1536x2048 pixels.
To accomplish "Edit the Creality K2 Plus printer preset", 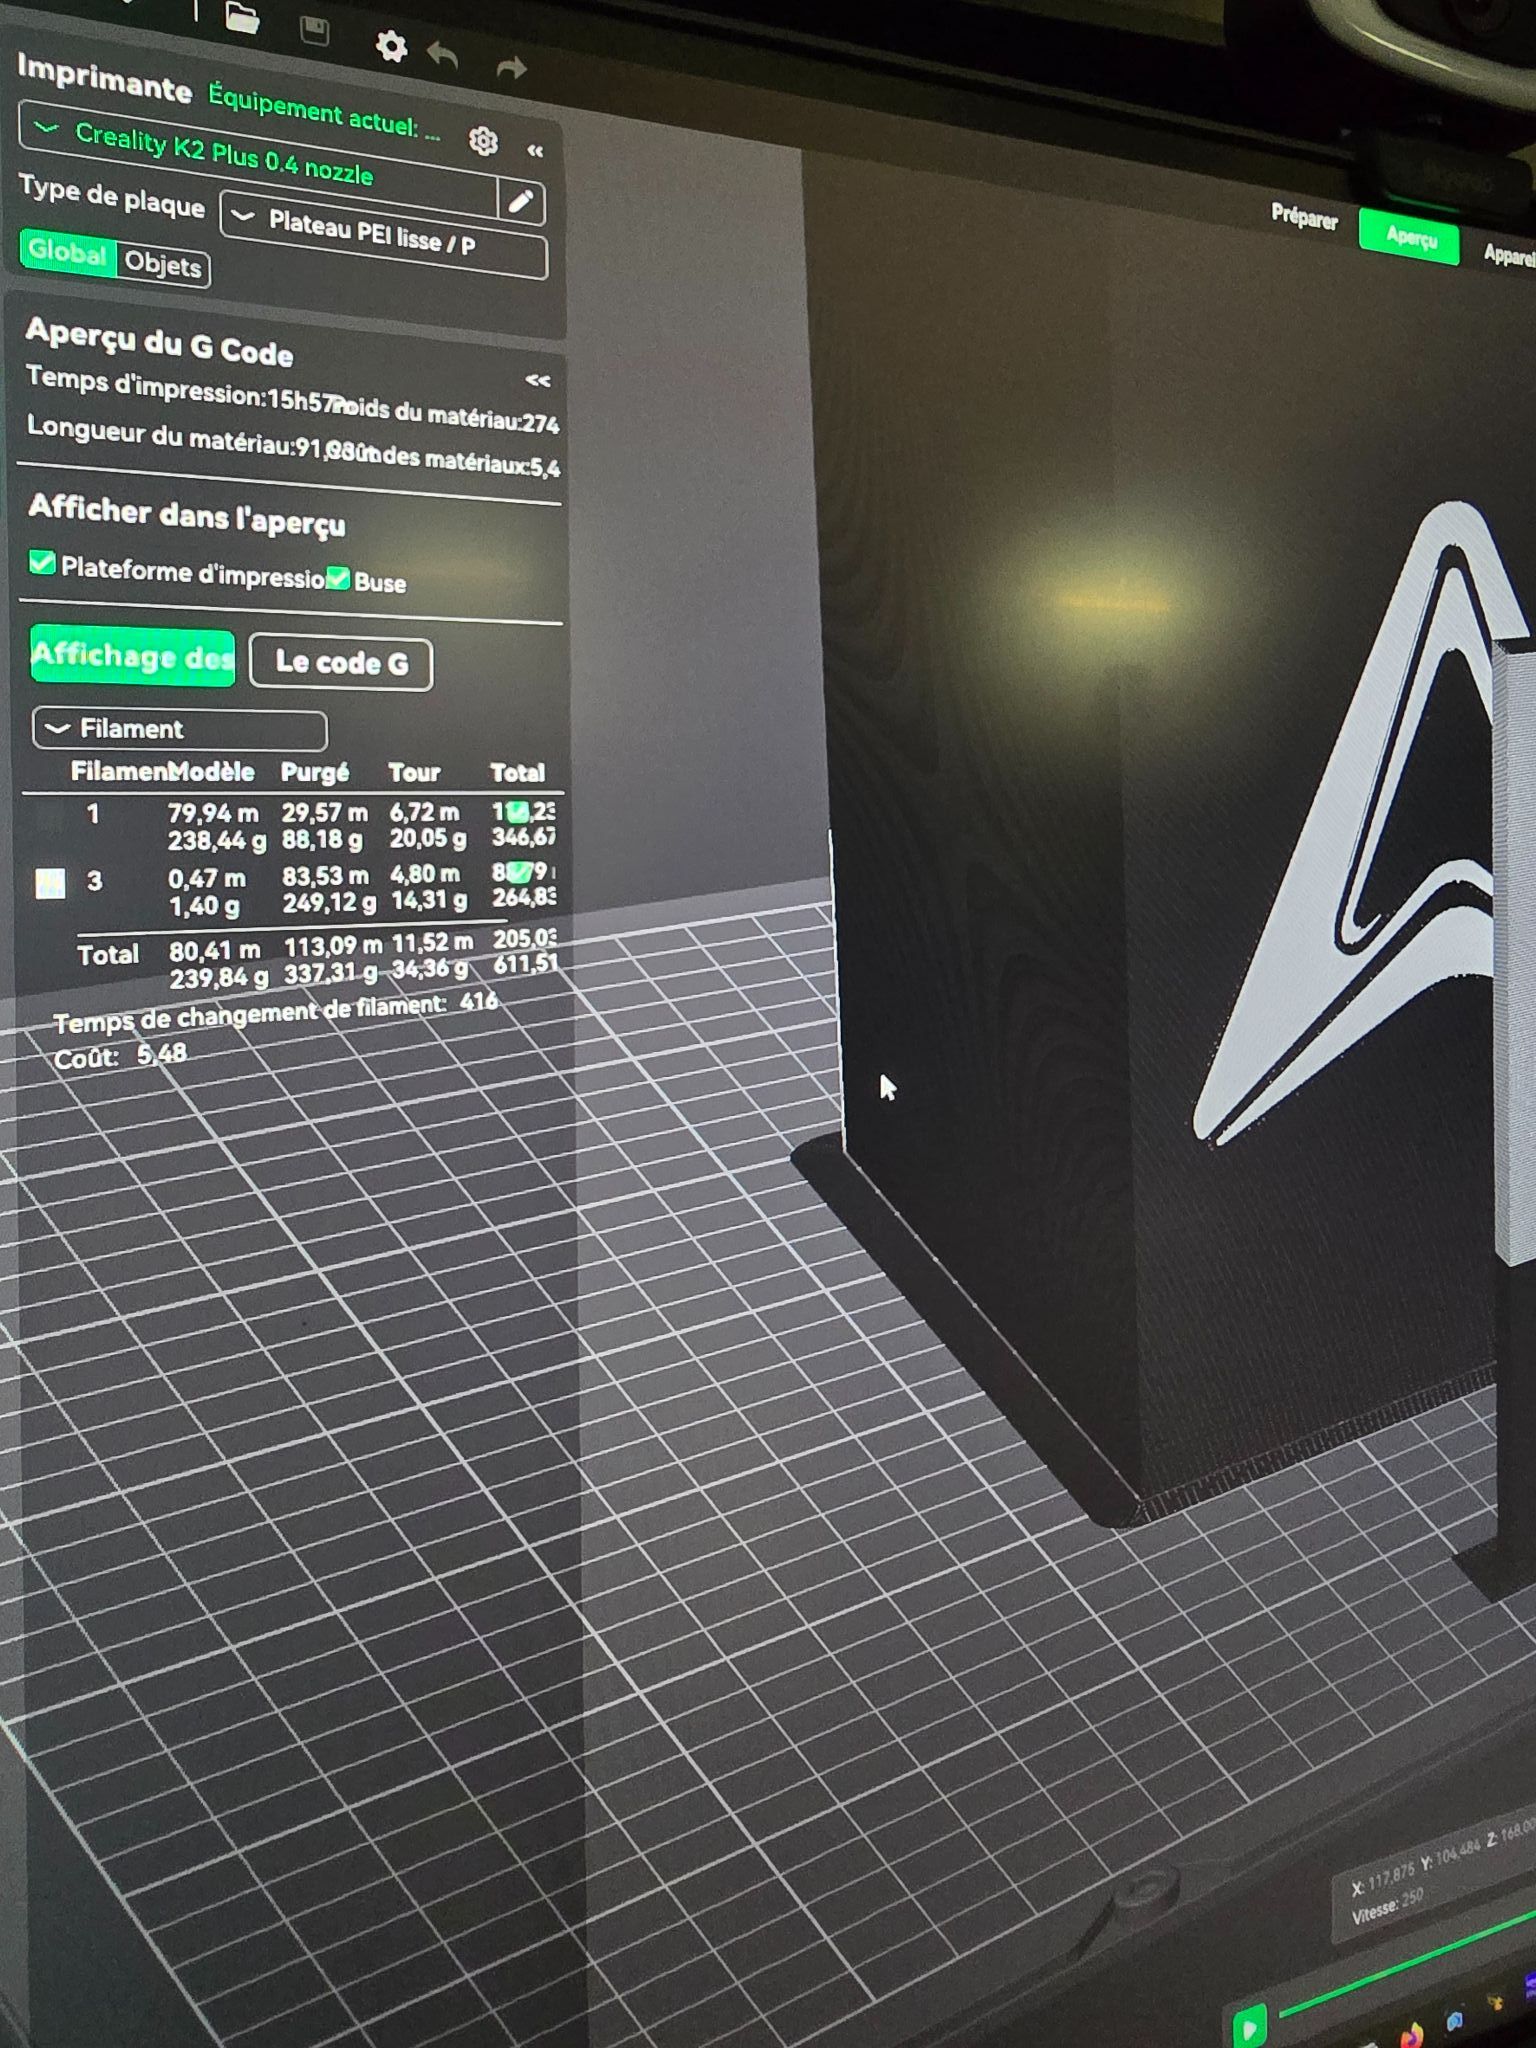I will click(521, 202).
